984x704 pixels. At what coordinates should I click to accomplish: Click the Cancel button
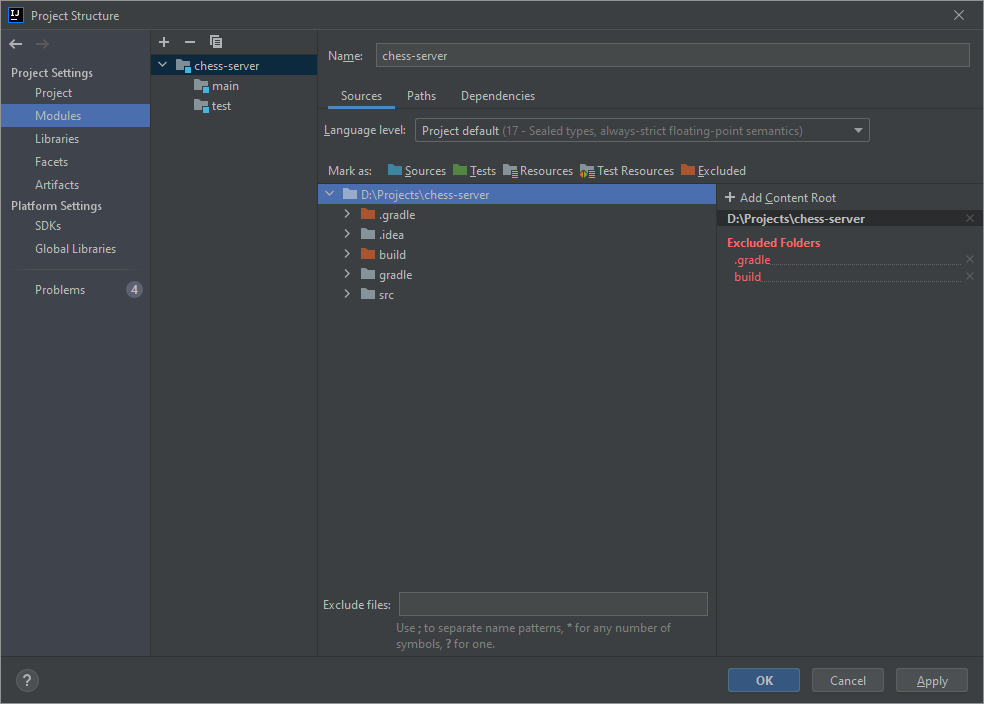[848, 681]
